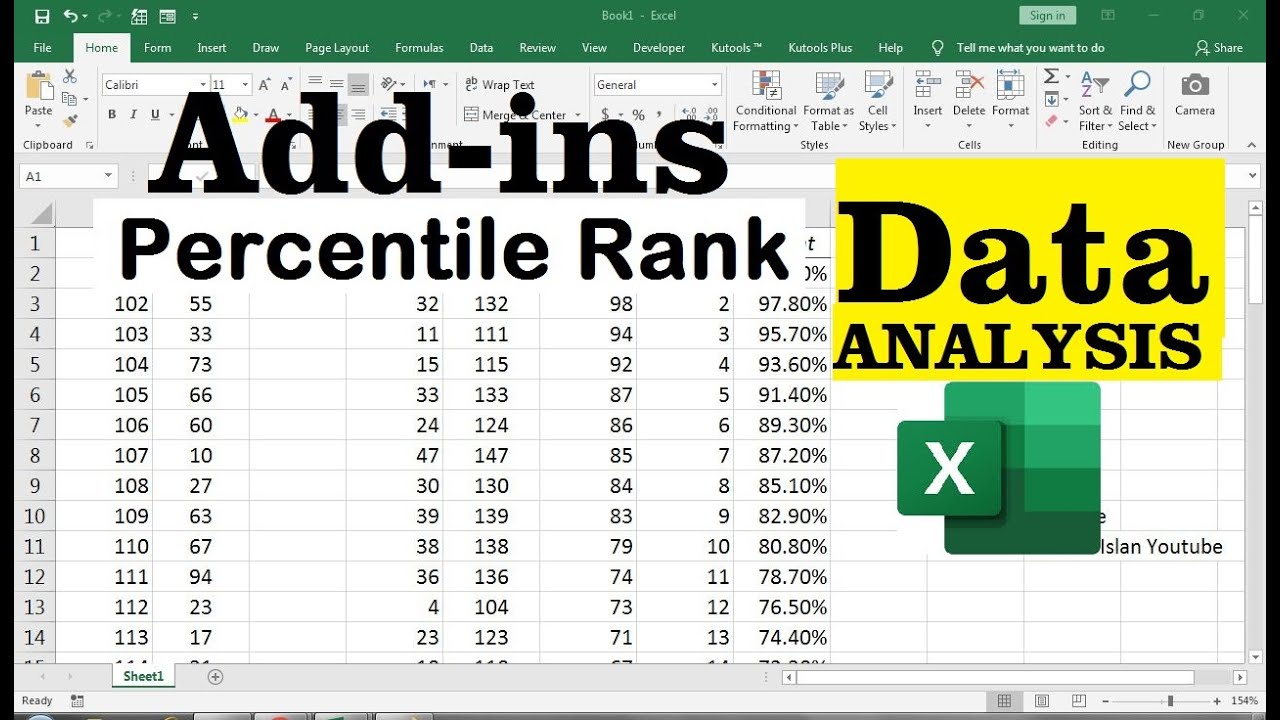Switch to the Page Layout tab
The image size is (1280, 720).
(x=337, y=47)
